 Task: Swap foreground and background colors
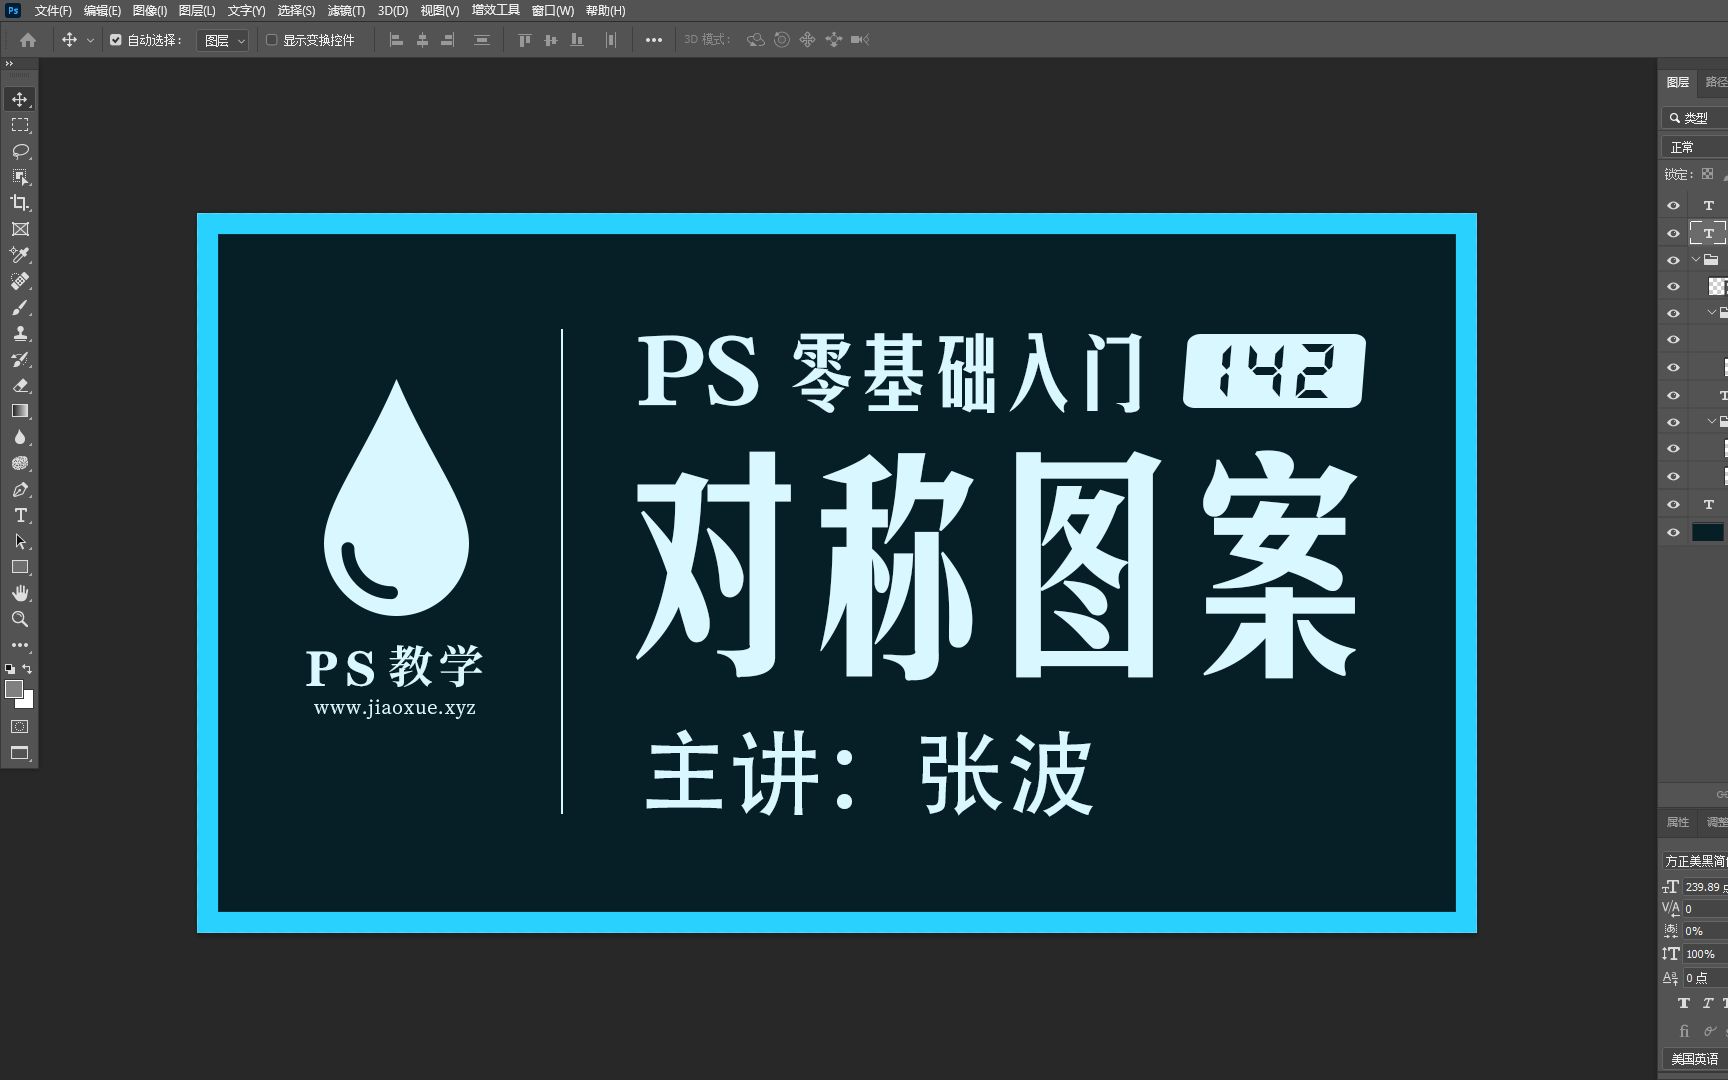point(27,669)
